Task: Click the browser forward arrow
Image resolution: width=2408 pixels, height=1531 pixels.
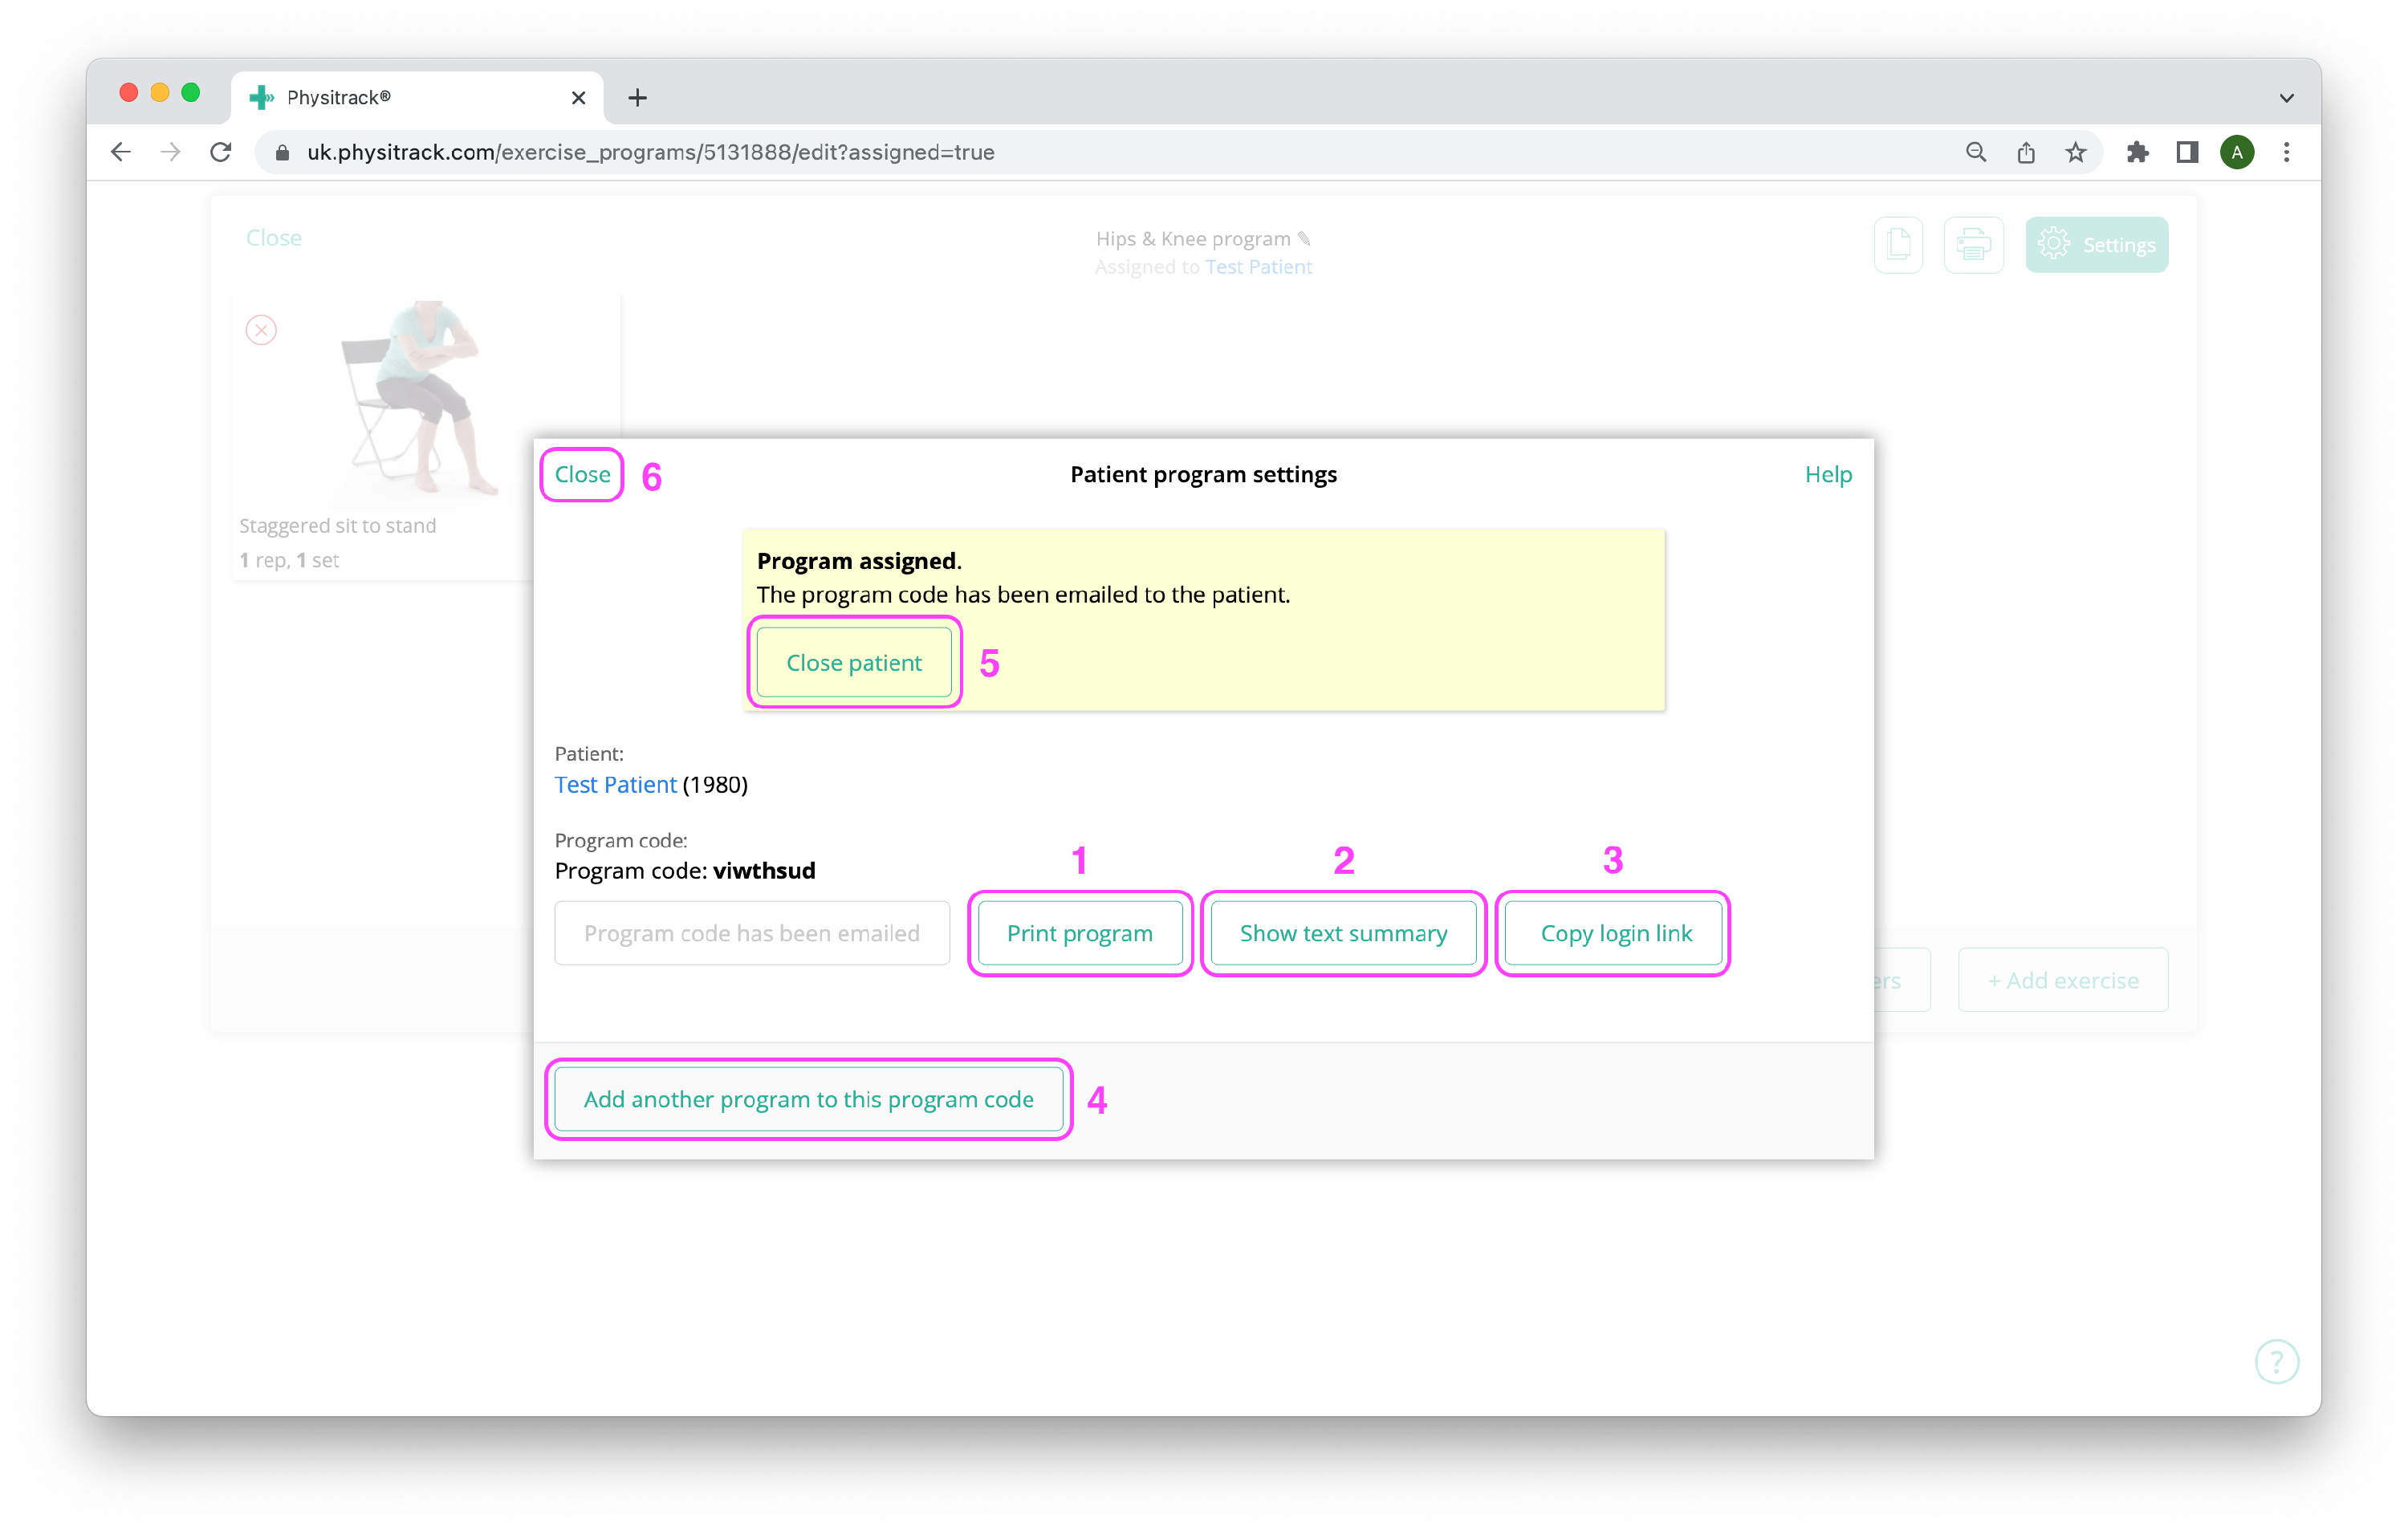Action: coord(171,152)
